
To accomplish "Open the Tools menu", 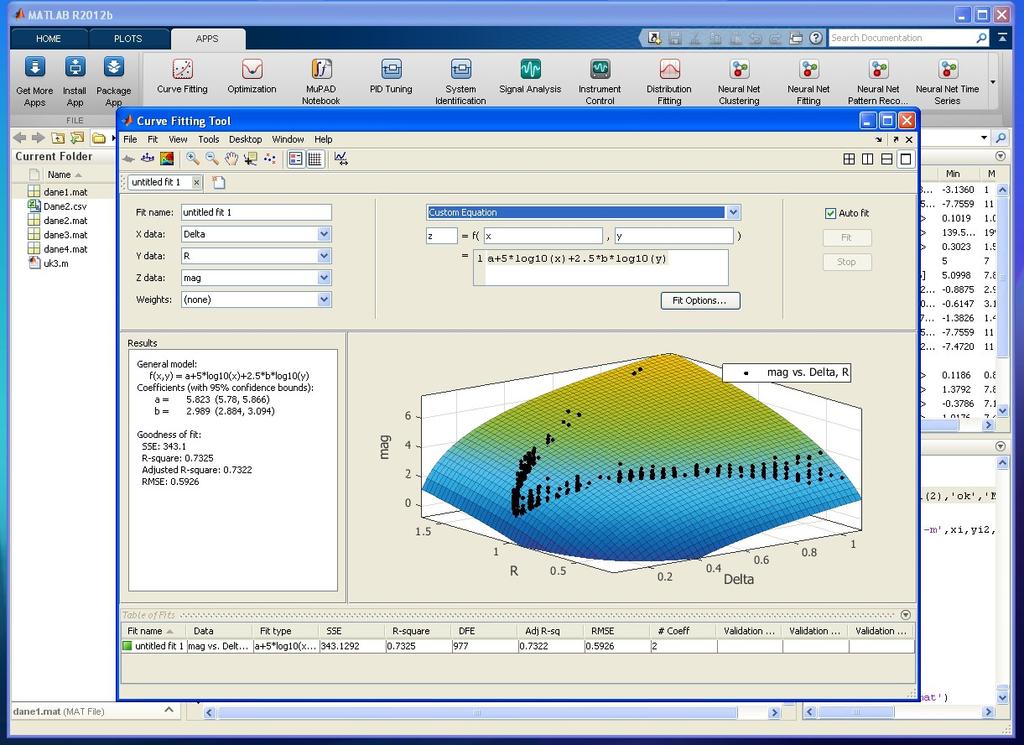I will coord(208,139).
